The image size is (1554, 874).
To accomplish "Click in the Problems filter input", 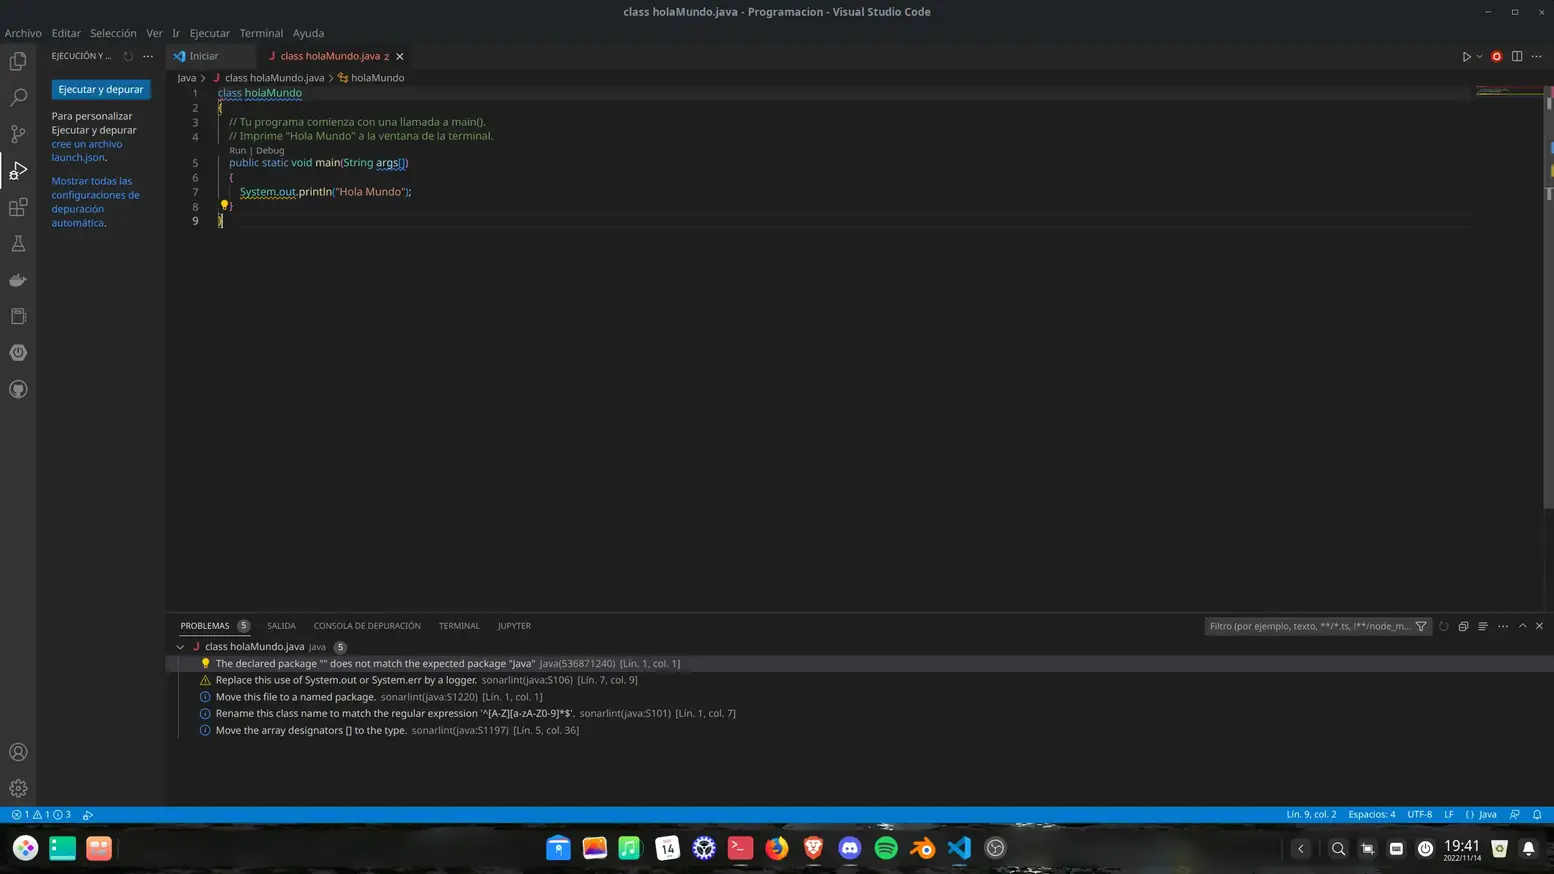I will pos(1310,626).
